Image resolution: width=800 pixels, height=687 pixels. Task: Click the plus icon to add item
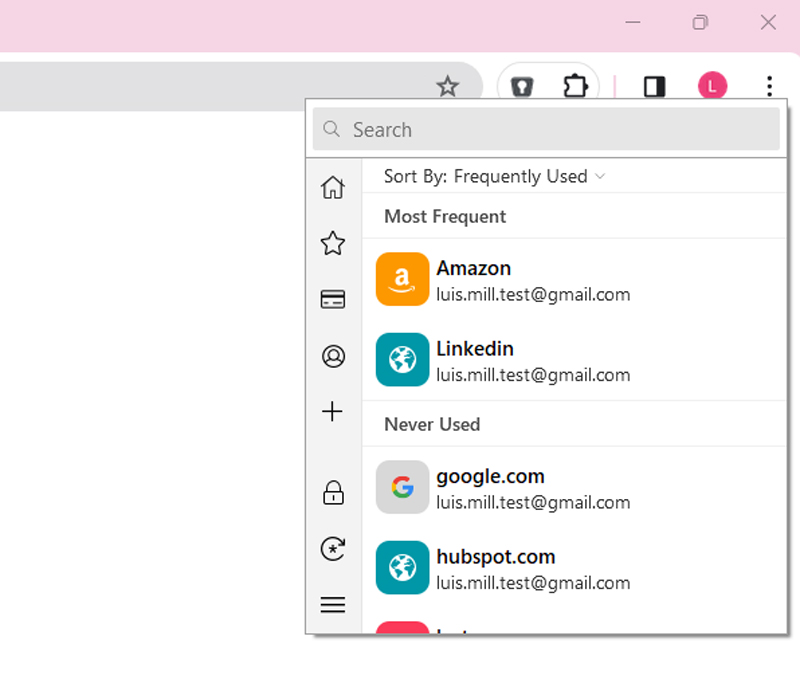point(333,411)
